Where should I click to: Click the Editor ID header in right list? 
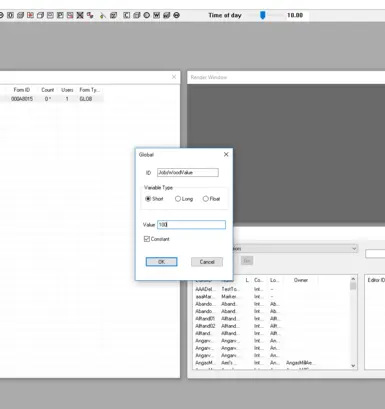376,280
